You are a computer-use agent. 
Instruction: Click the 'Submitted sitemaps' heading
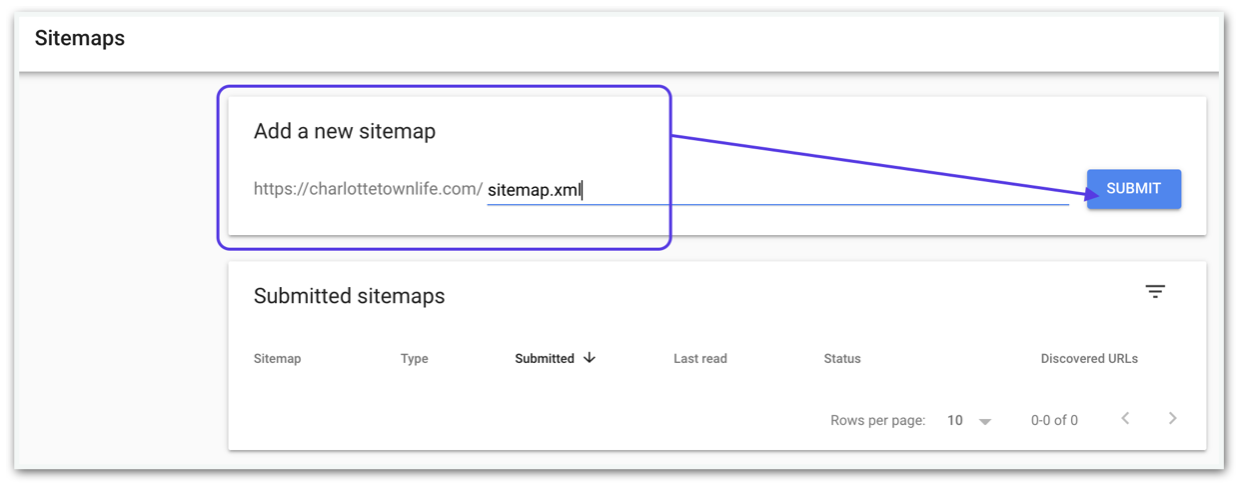(349, 297)
